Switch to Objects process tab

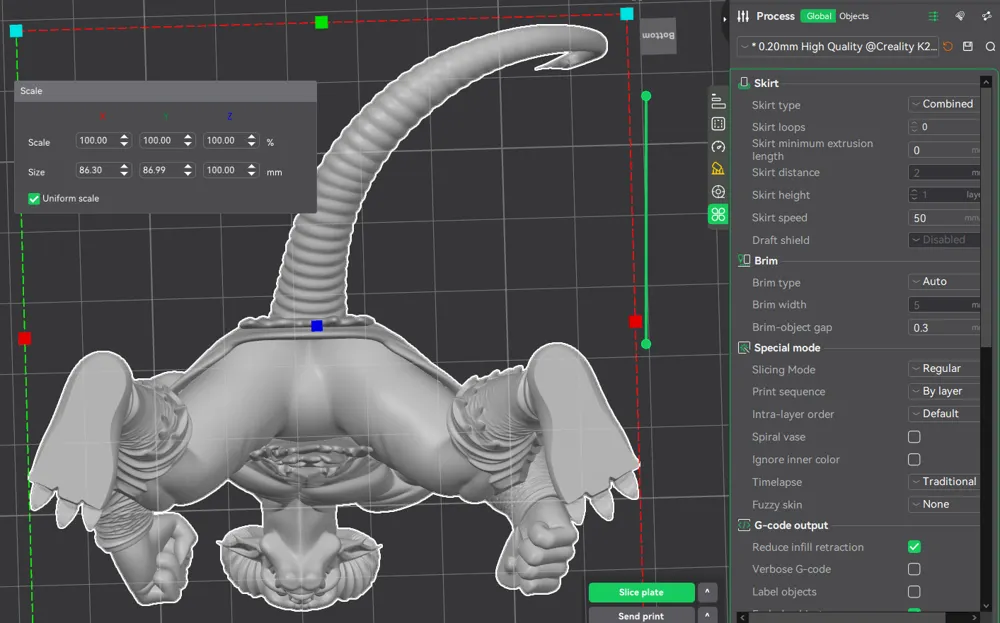click(854, 16)
